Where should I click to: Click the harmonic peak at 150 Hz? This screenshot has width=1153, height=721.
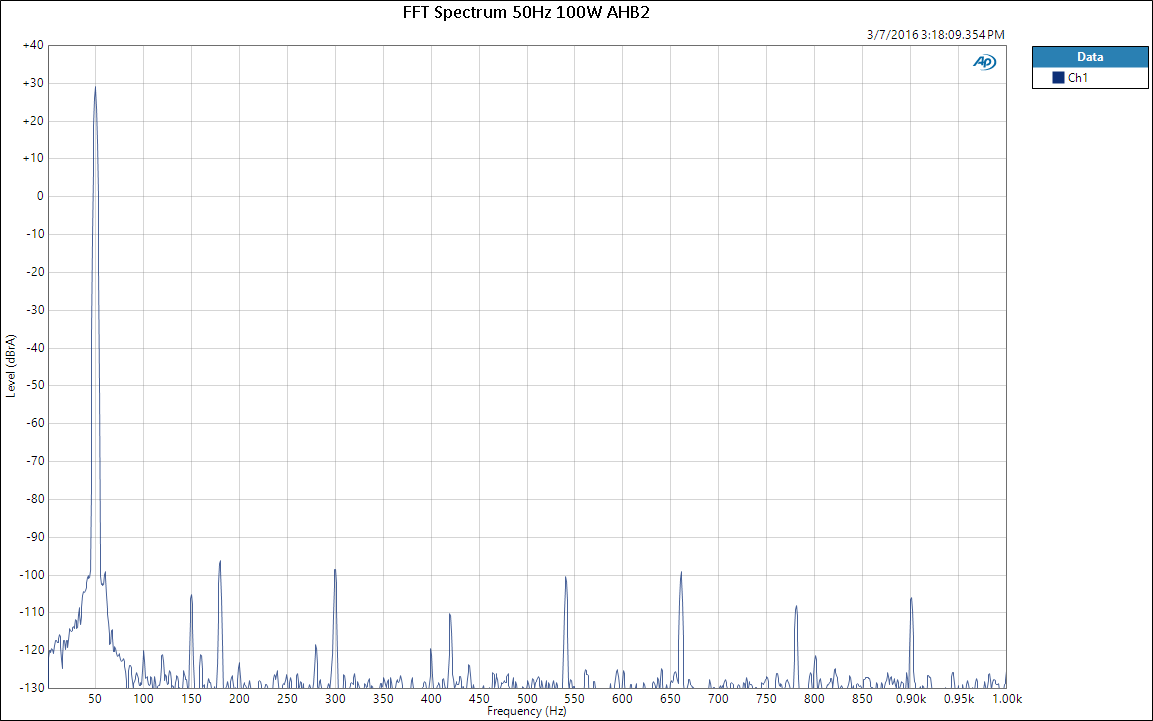(191, 596)
